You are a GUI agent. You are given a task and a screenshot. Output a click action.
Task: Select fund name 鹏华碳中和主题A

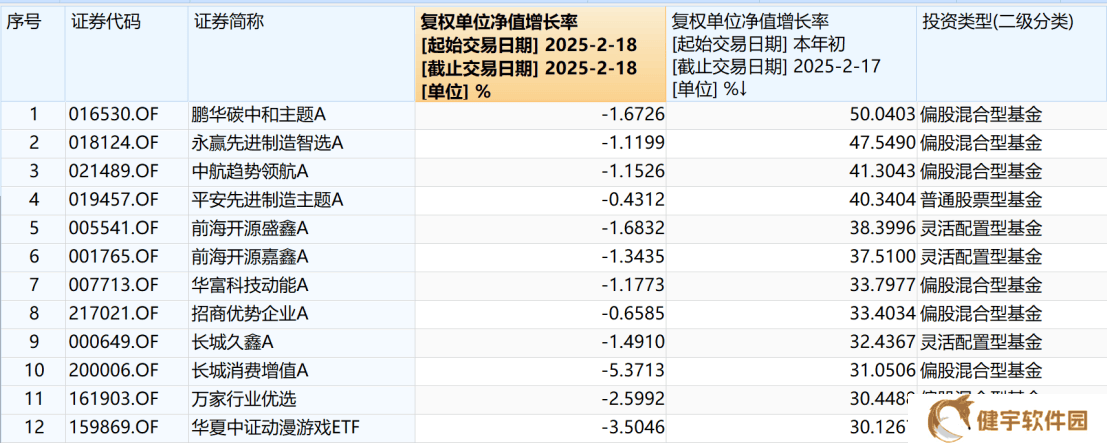(x=258, y=115)
